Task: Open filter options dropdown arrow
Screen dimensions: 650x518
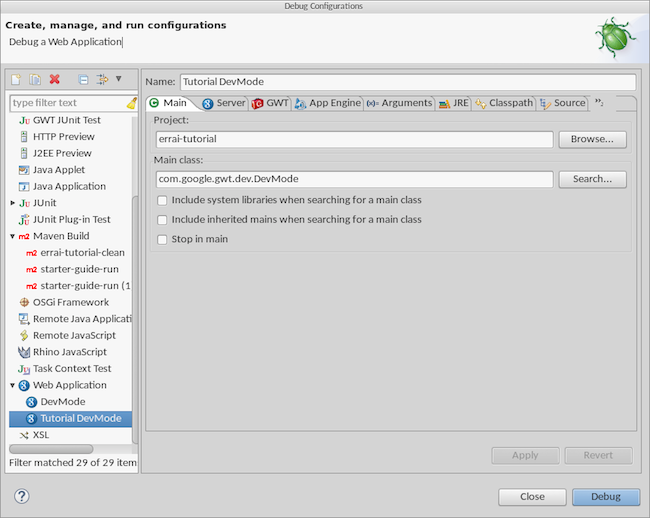Action: tap(119, 79)
